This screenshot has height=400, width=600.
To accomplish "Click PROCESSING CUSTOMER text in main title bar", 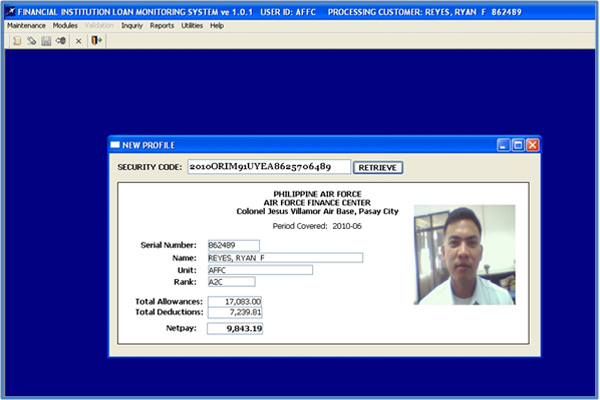I will point(424,12).
